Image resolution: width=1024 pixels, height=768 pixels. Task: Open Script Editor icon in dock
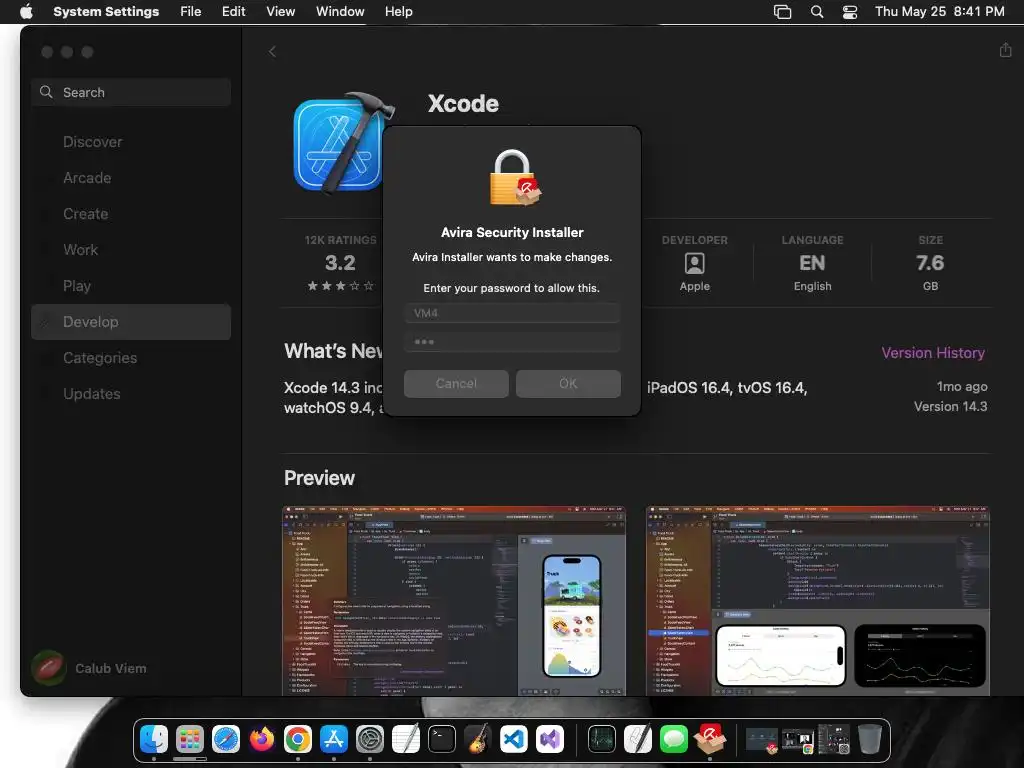(x=637, y=739)
